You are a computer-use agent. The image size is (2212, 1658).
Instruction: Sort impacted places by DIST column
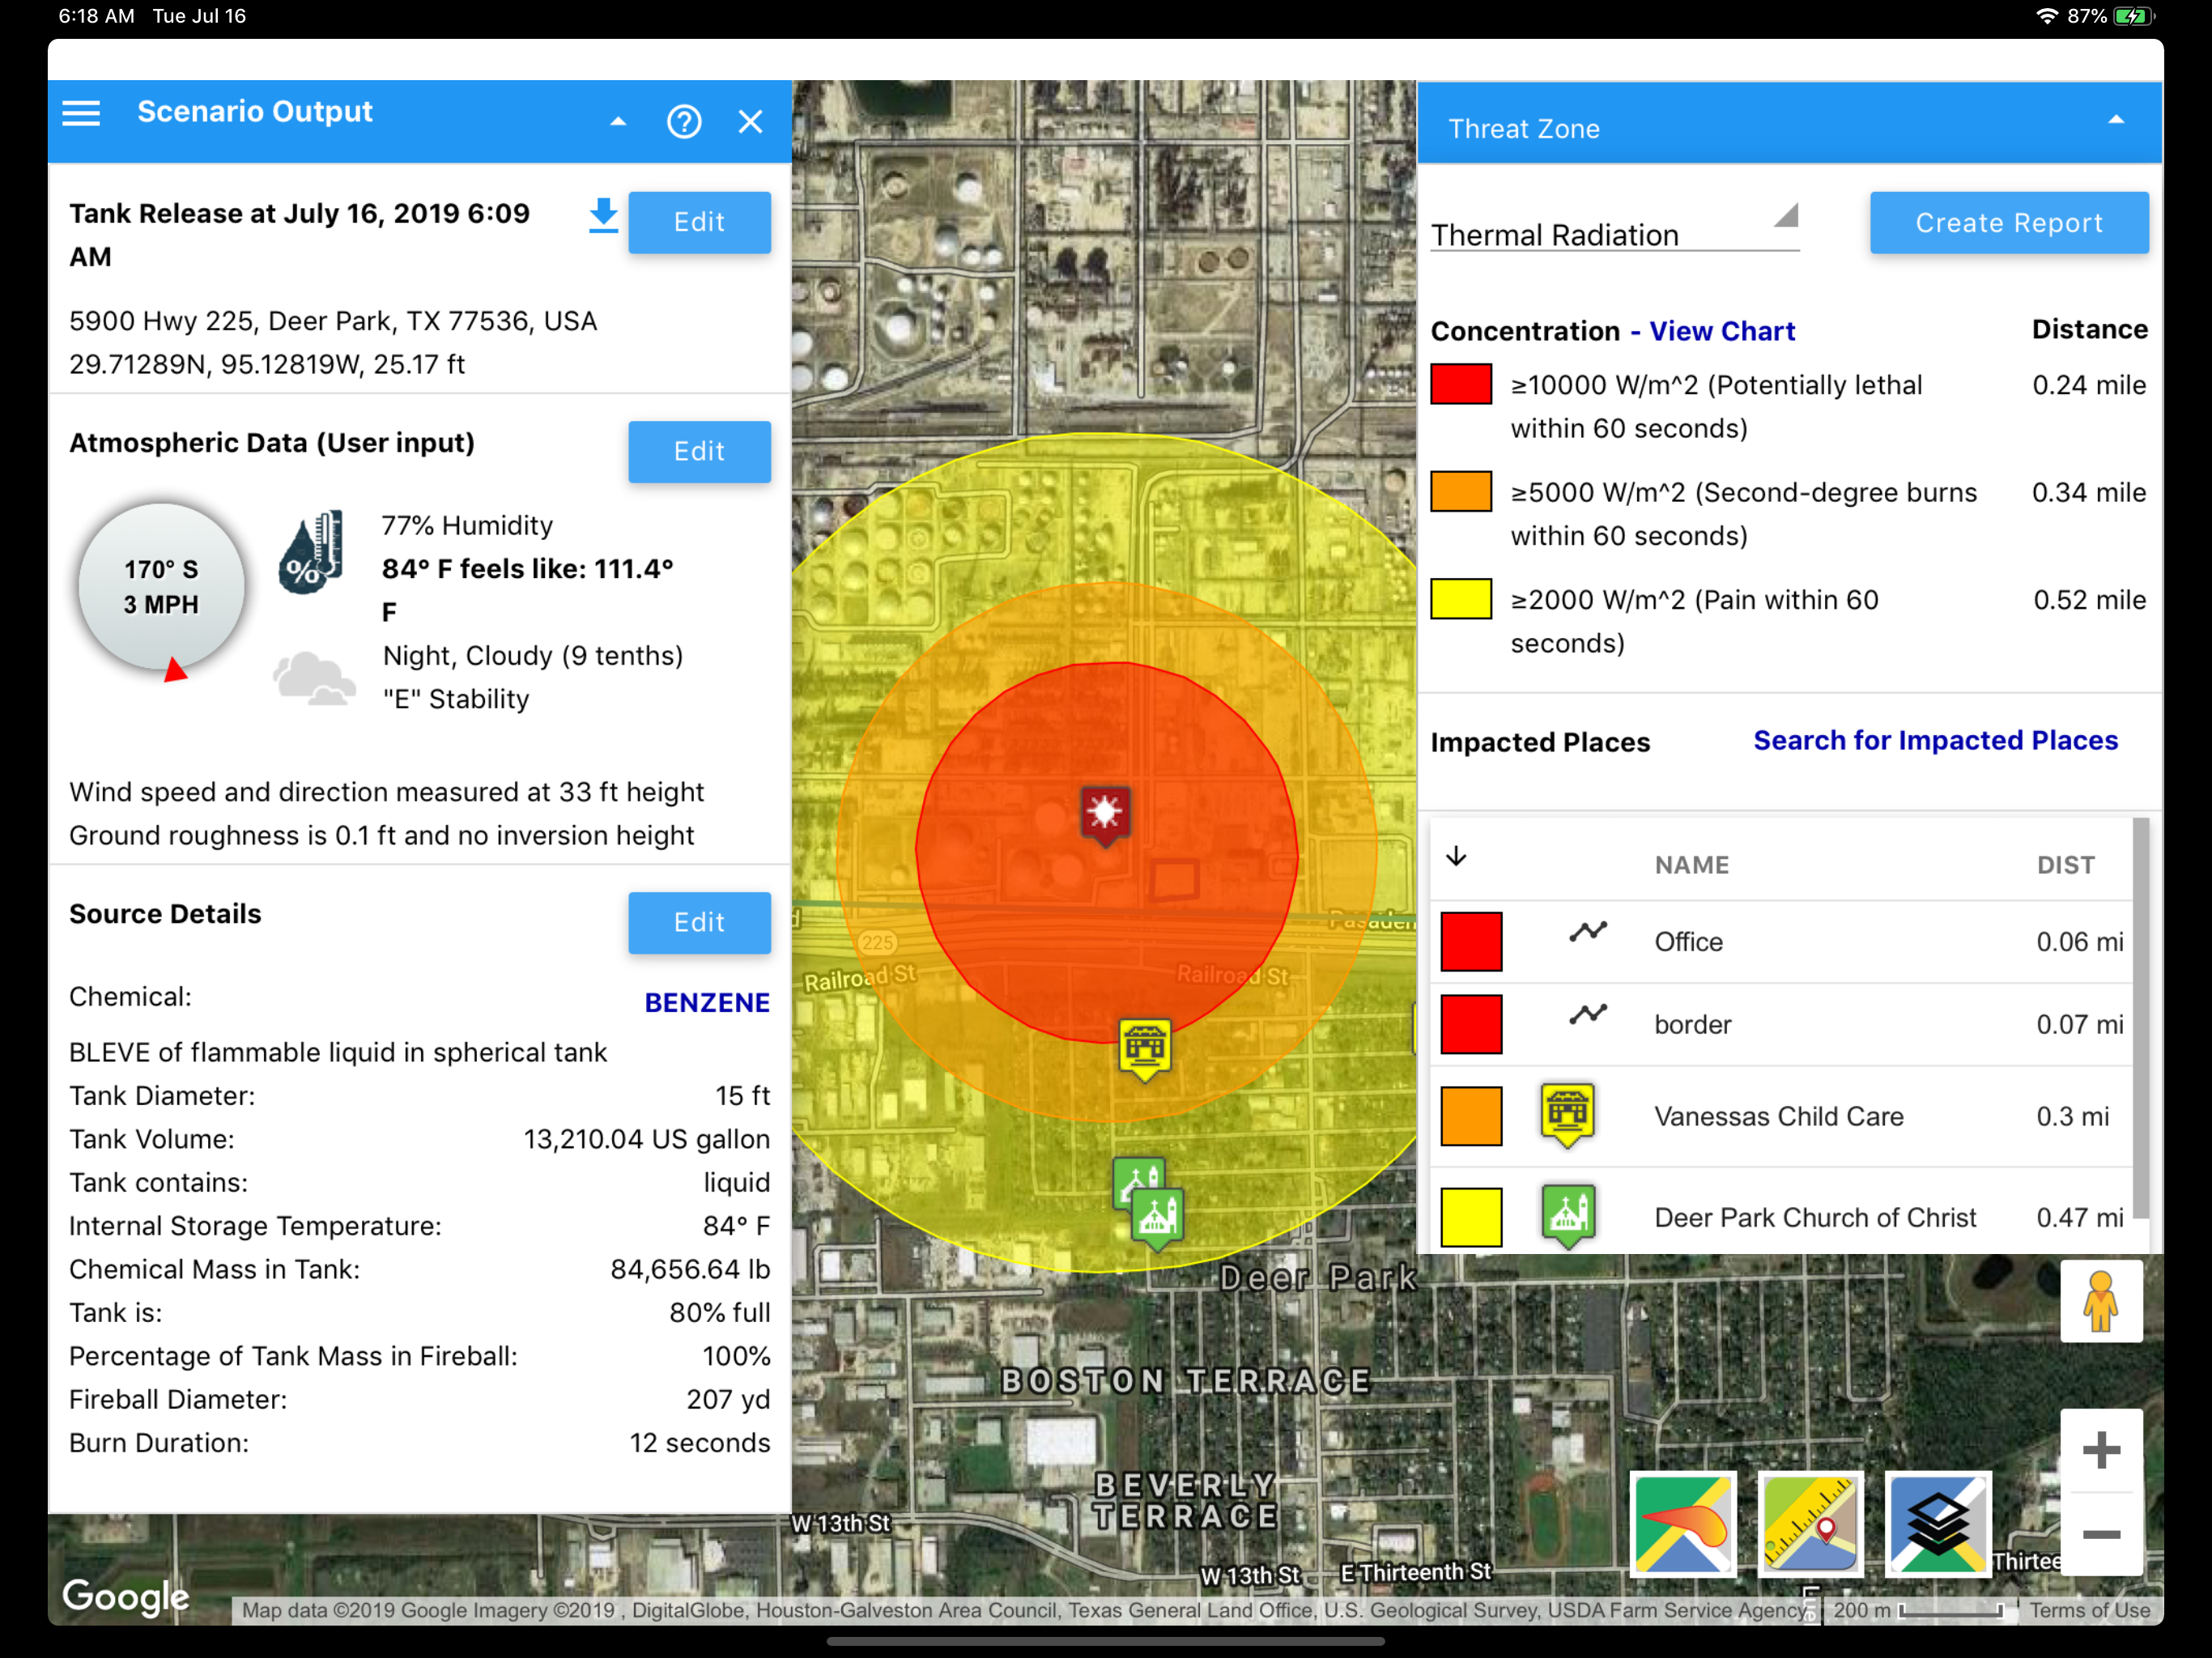pos(2066,865)
